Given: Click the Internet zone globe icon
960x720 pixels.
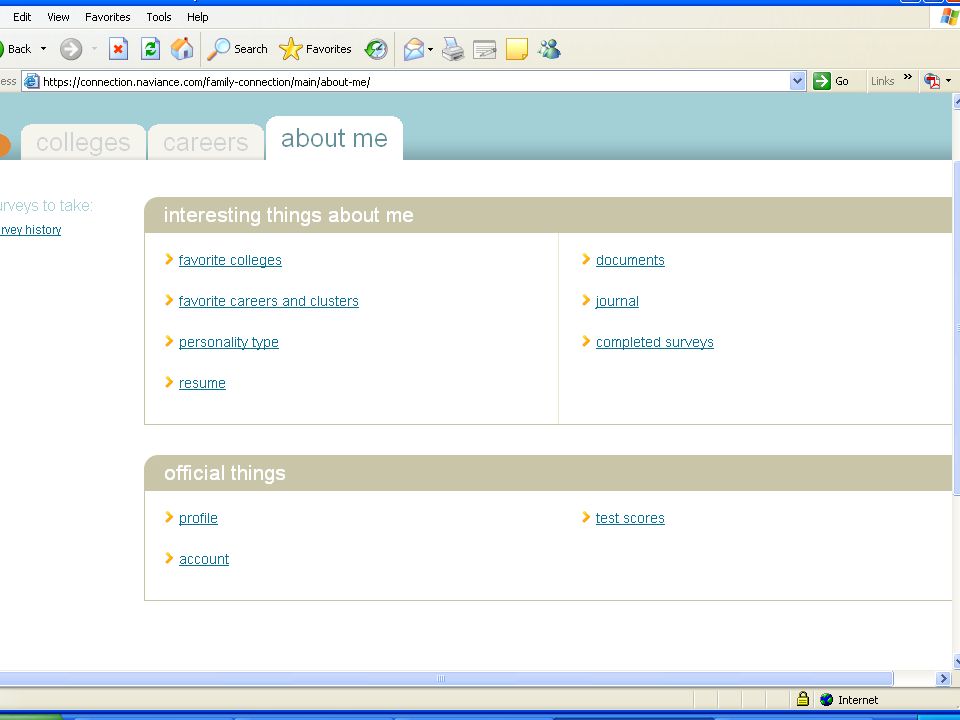Looking at the screenshot, I should (x=827, y=699).
